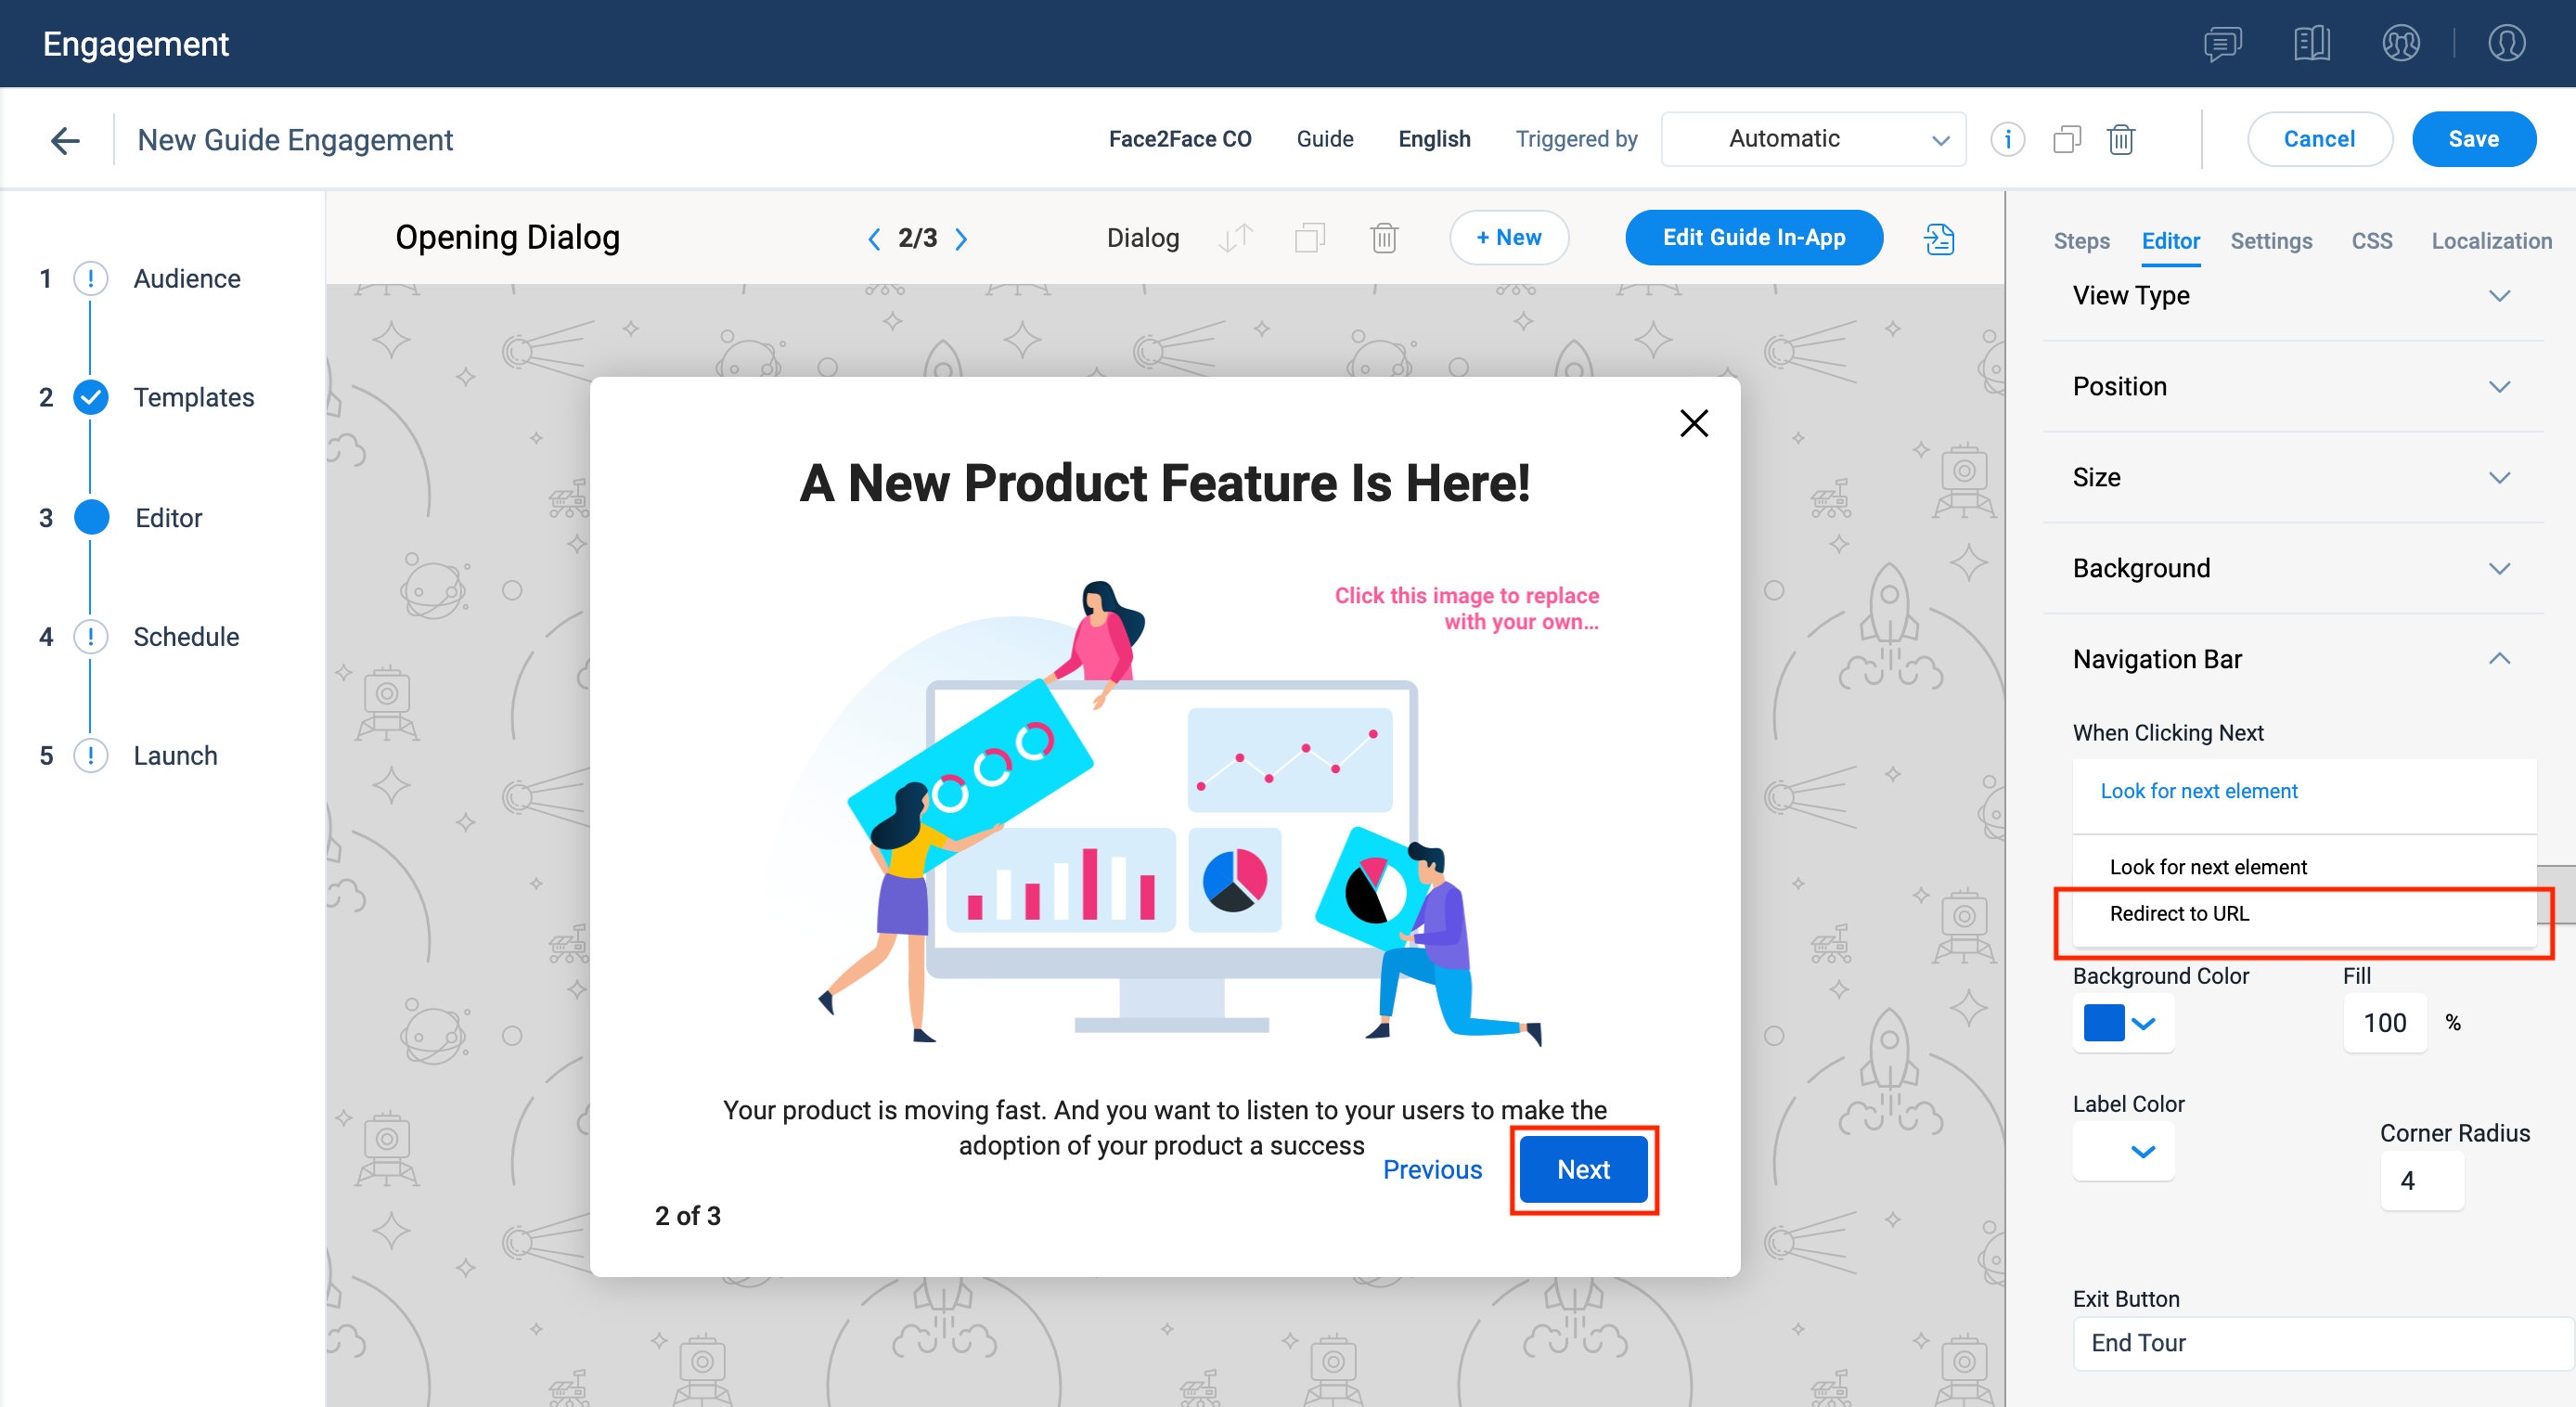
Task: Close the dialog preview with X
Action: click(x=1693, y=424)
